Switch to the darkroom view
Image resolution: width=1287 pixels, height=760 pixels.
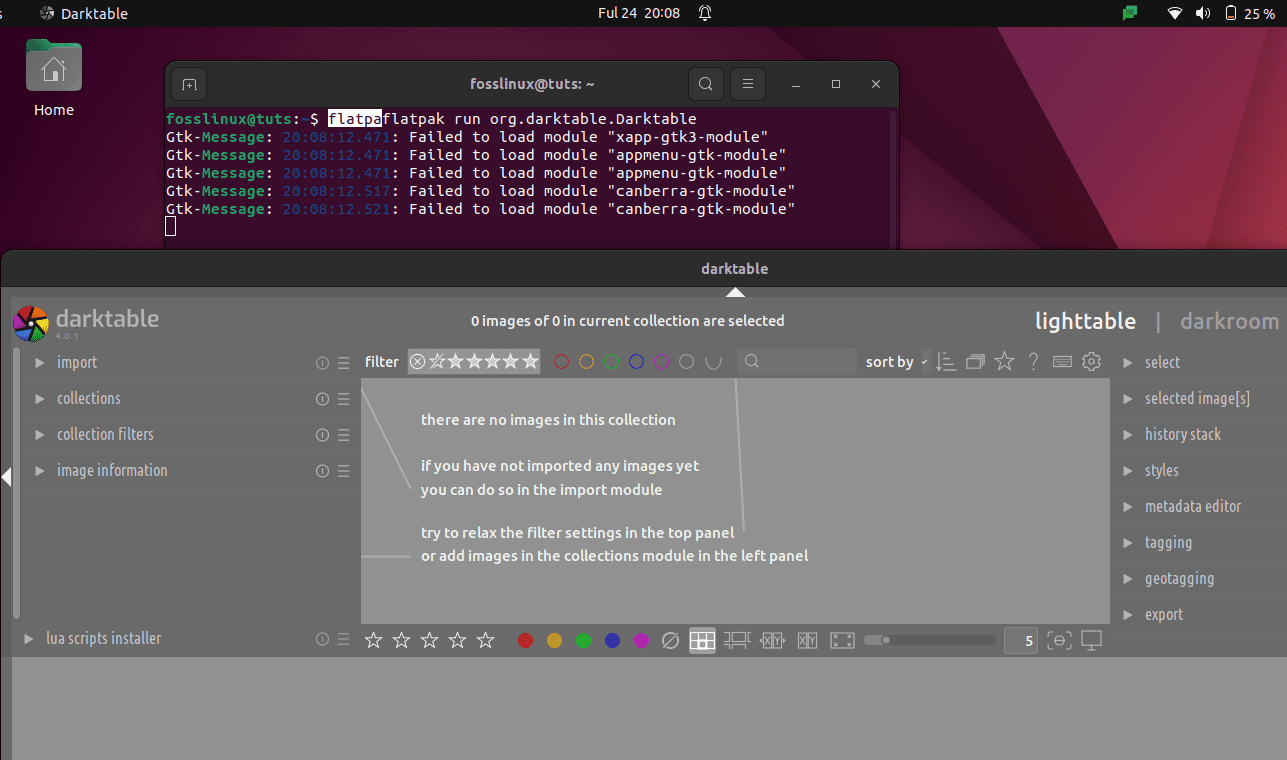pos(1229,320)
